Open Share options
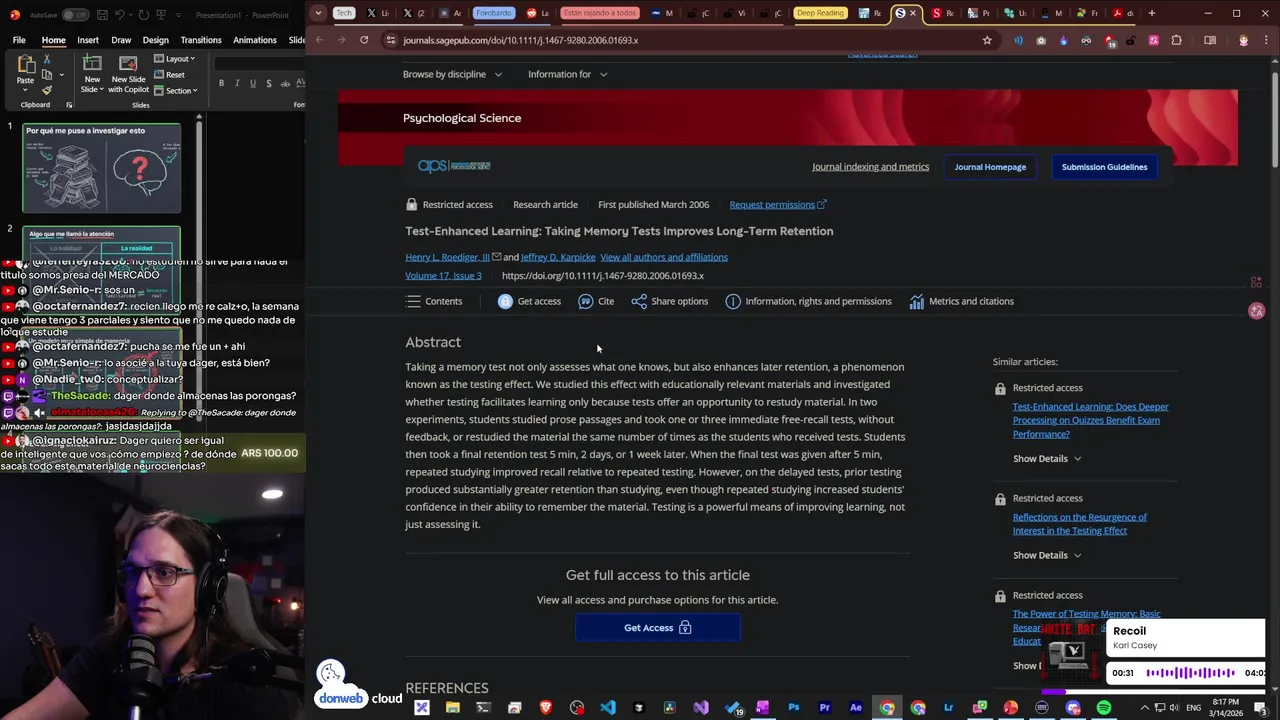This screenshot has height=720, width=1280. point(669,301)
